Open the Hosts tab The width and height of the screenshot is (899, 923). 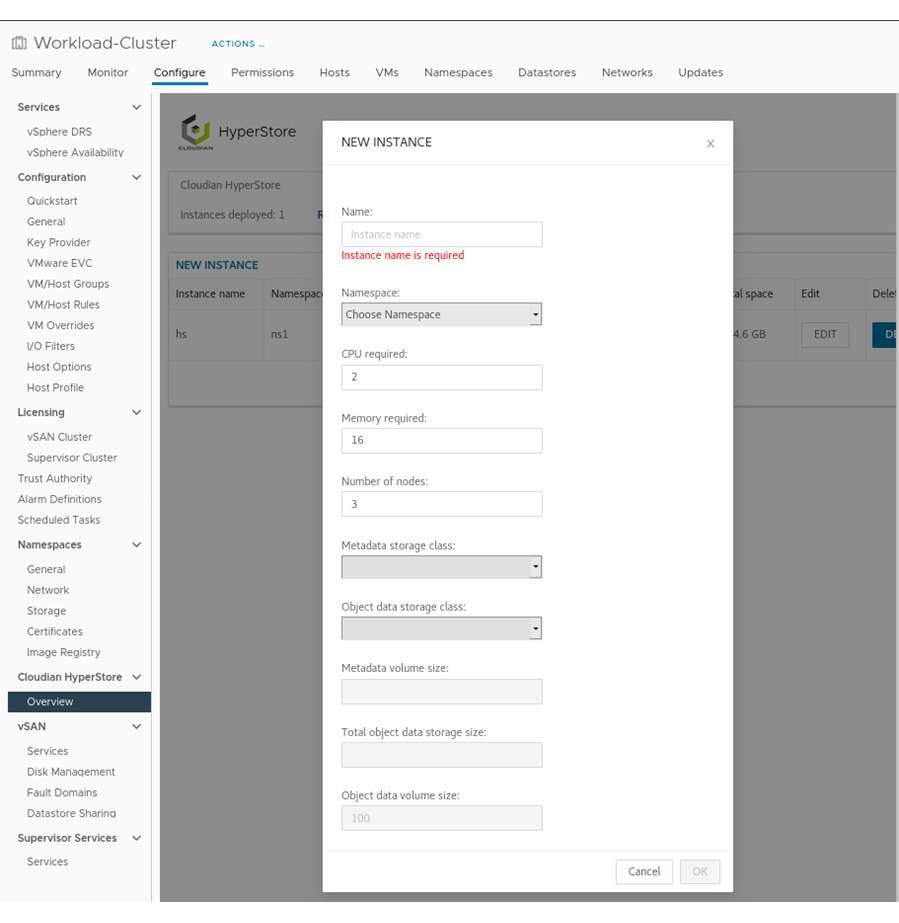pos(334,72)
